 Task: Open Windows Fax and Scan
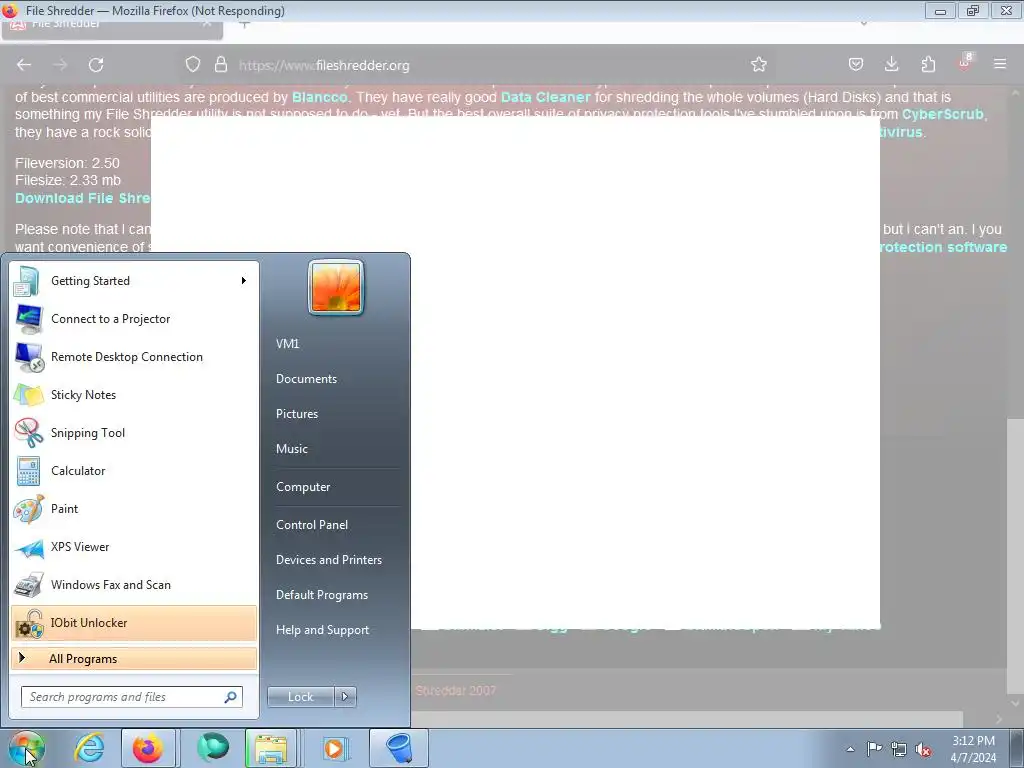134,584
